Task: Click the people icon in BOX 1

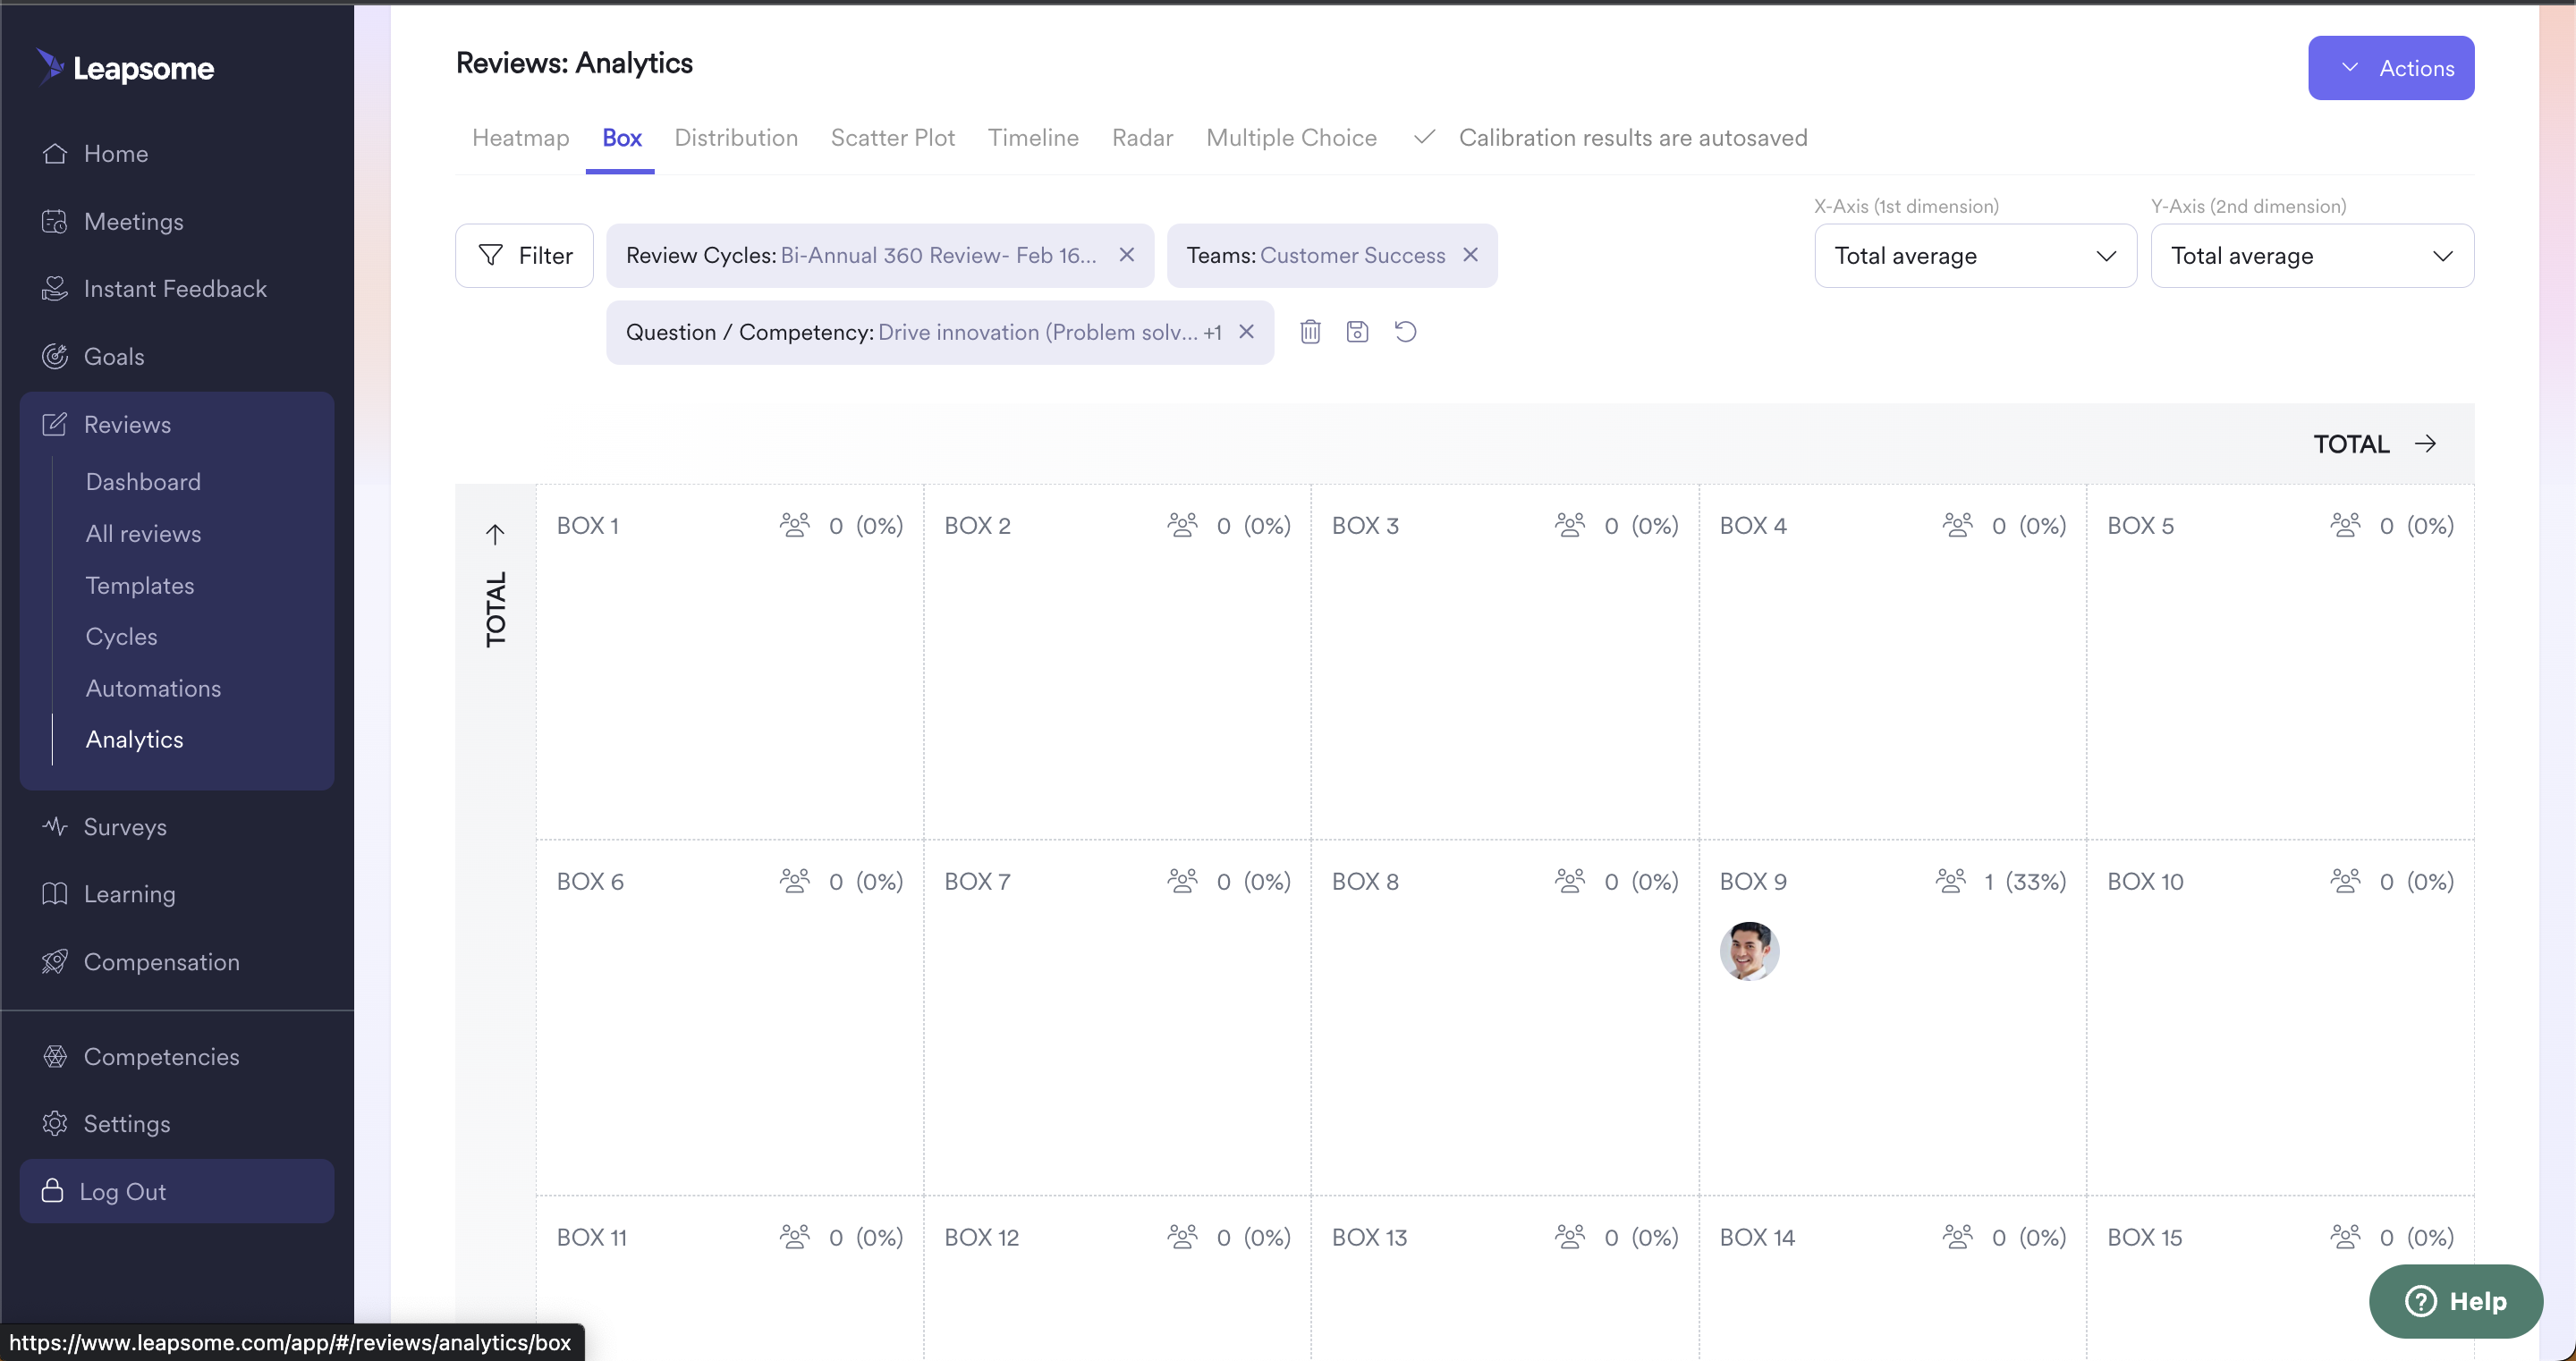Action: [x=795, y=524]
